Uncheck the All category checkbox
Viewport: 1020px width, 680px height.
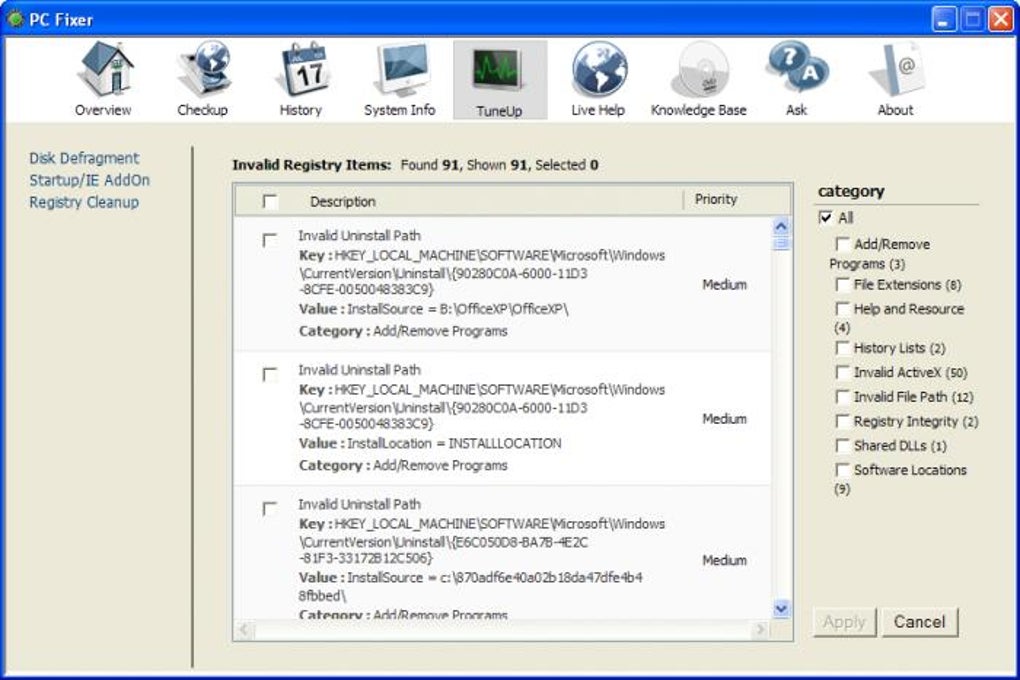825,217
